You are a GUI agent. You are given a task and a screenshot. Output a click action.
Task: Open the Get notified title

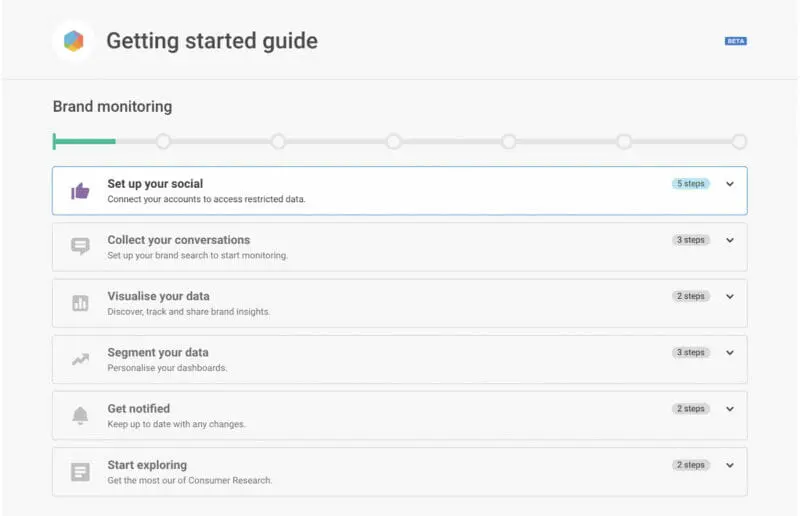(138, 408)
